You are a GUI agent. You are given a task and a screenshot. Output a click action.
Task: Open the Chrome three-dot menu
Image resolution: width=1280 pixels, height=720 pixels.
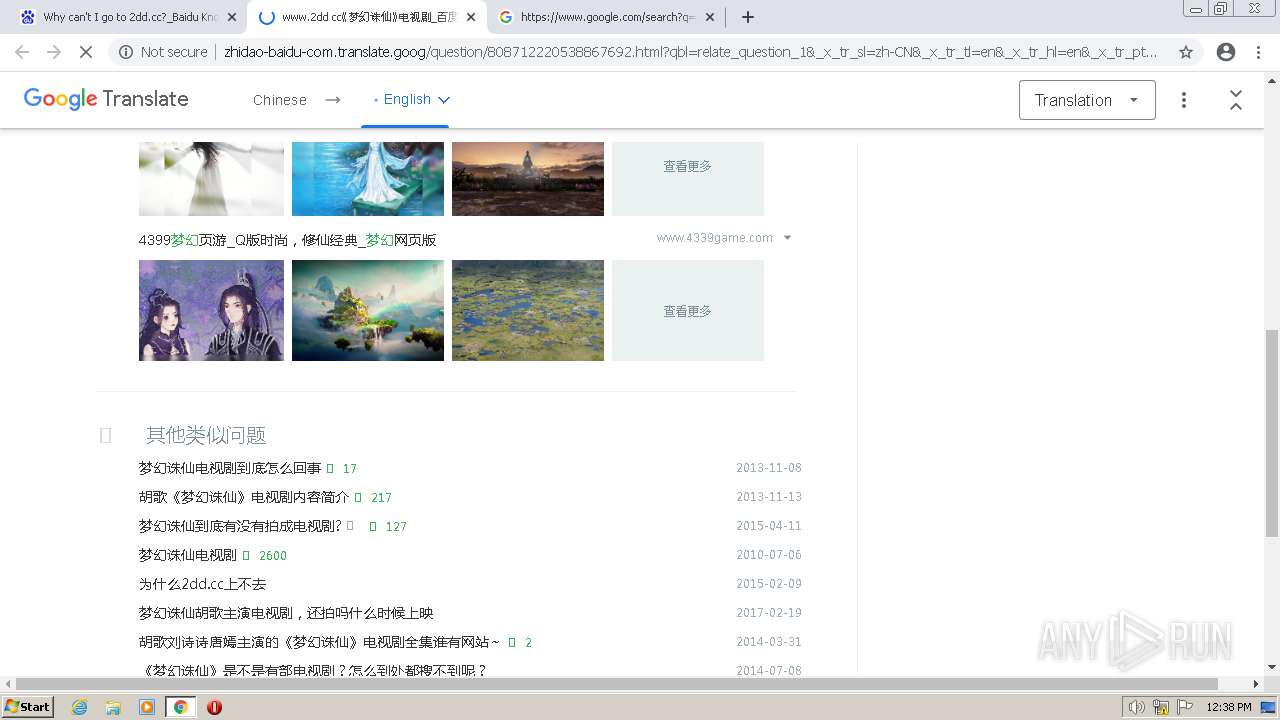(1259, 52)
